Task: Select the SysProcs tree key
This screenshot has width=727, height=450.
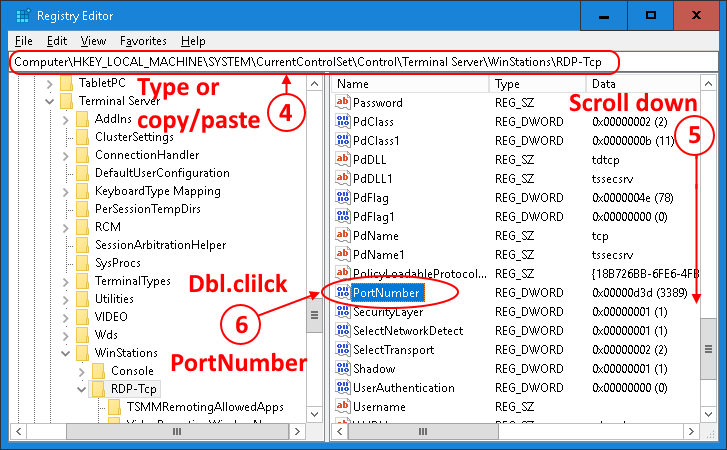Action: (118, 263)
